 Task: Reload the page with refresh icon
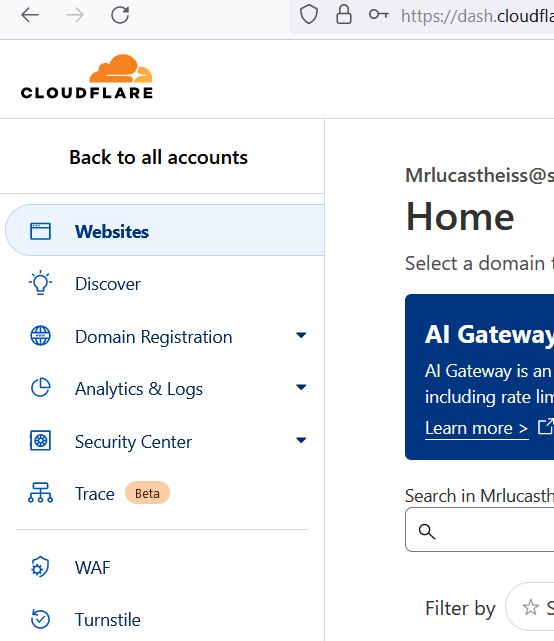tap(120, 16)
